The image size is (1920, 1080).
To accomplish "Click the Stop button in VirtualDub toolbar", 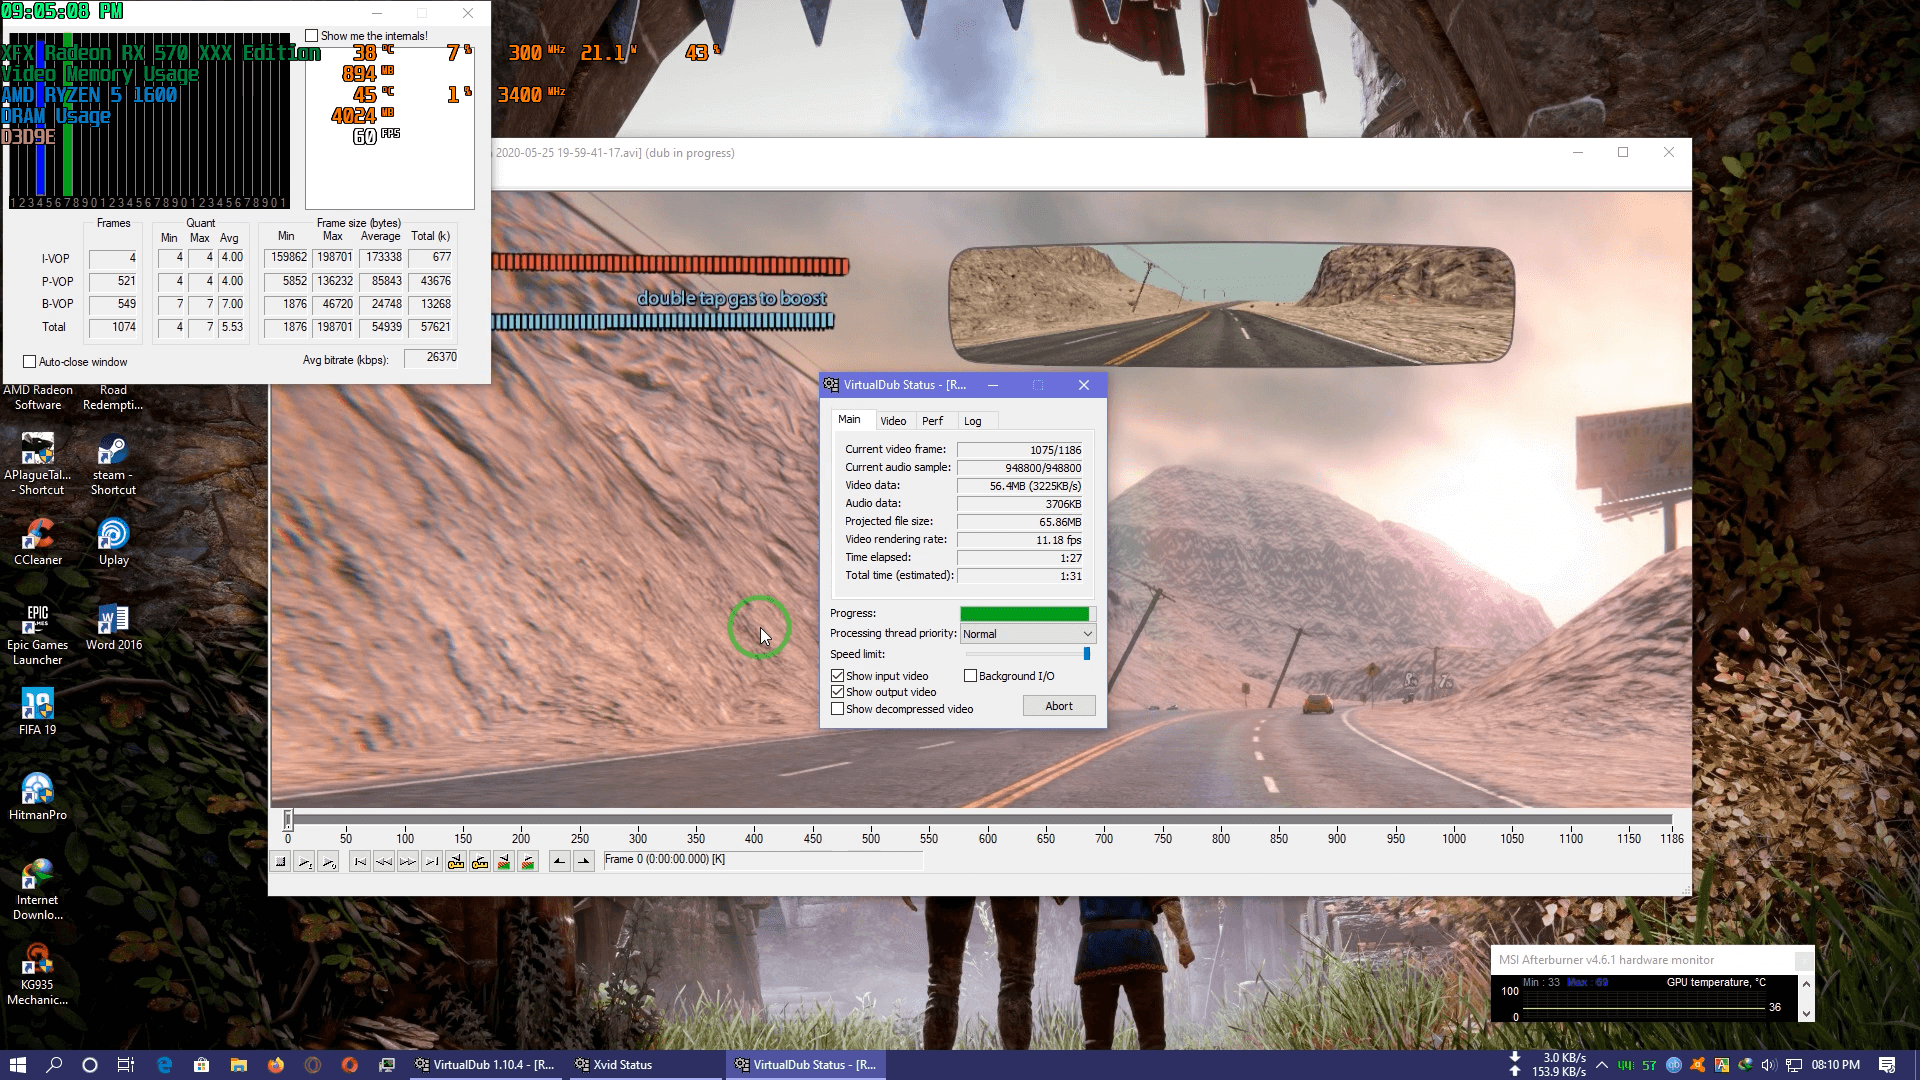I will [281, 861].
